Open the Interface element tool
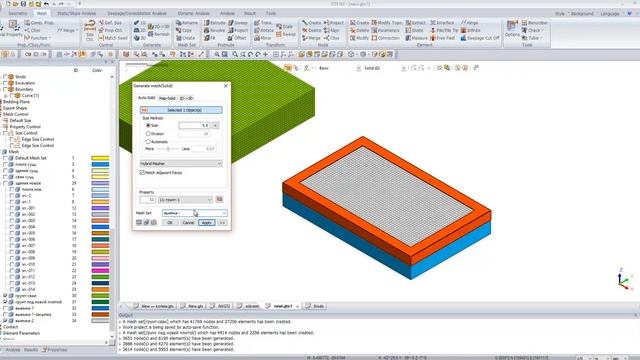 (442, 23)
